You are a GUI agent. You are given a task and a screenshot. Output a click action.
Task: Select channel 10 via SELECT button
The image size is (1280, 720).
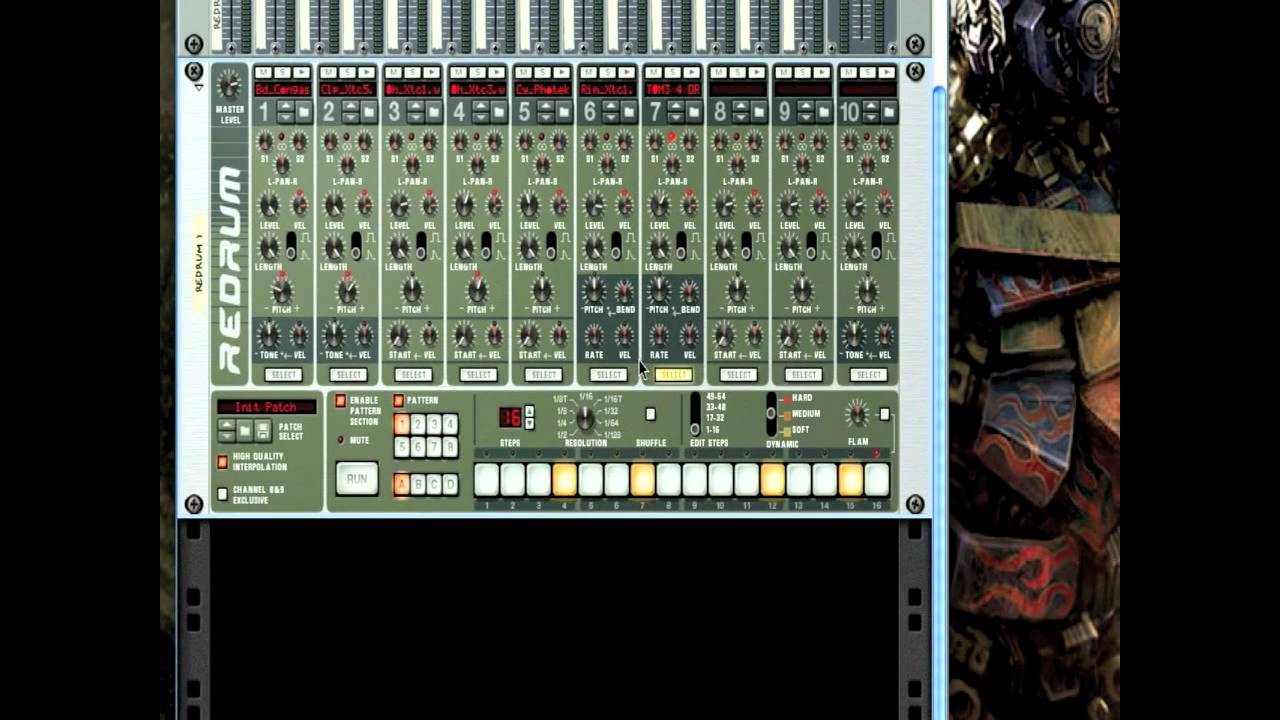pyautogui.click(x=868, y=375)
